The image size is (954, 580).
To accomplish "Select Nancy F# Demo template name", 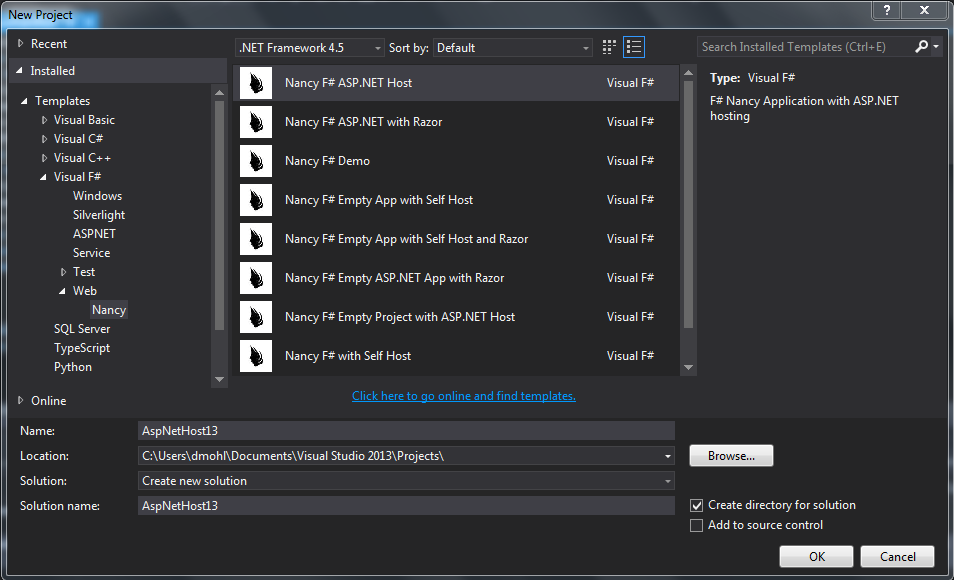I will pos(327,161).
